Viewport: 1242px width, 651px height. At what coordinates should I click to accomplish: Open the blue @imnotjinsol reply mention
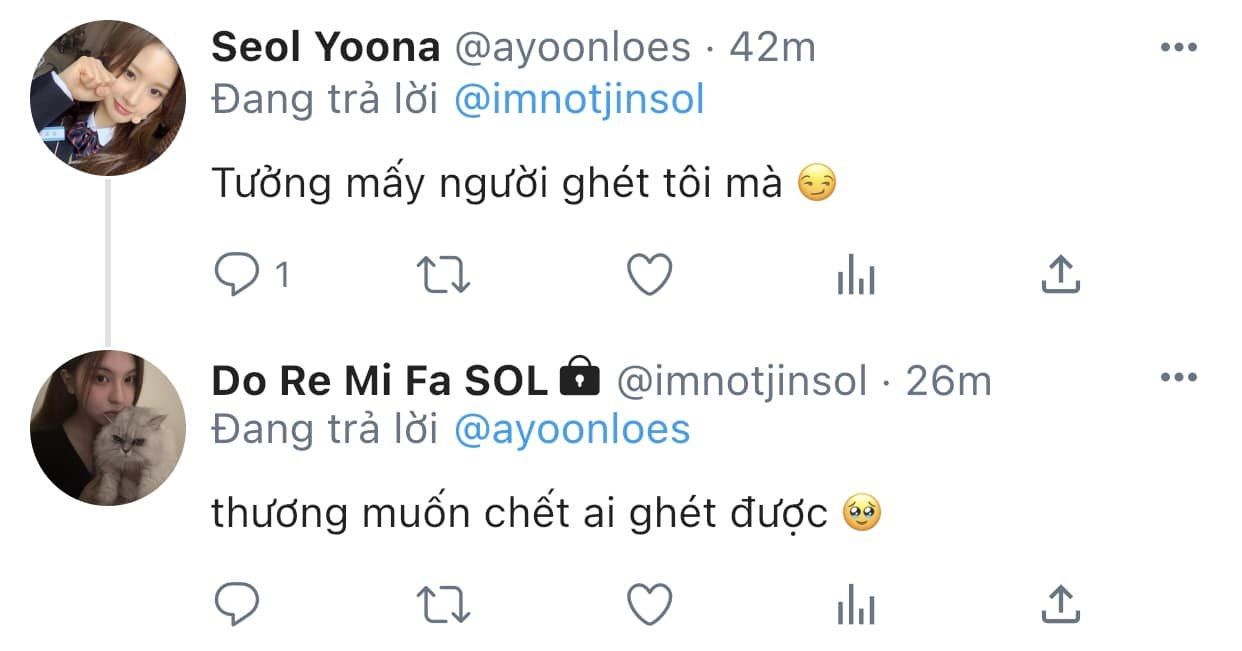point(579,100)
